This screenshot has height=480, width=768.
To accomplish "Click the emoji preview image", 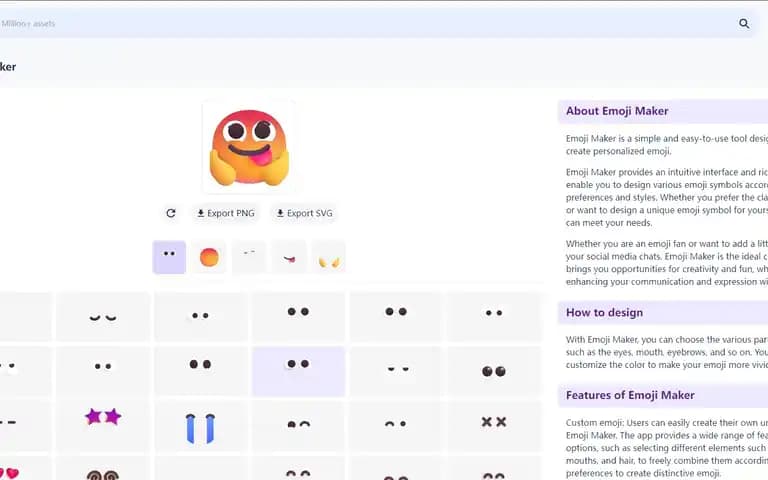I will (x=249, y=147).
